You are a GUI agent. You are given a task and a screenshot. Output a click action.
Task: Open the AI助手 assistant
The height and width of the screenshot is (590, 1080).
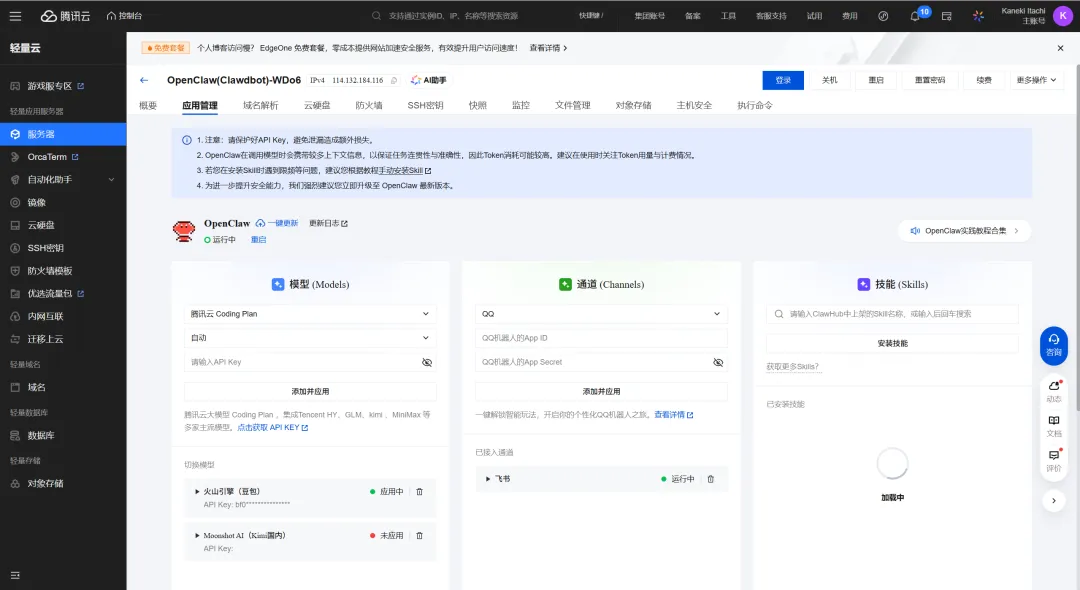pyautogui.click(x=428, y=80)
